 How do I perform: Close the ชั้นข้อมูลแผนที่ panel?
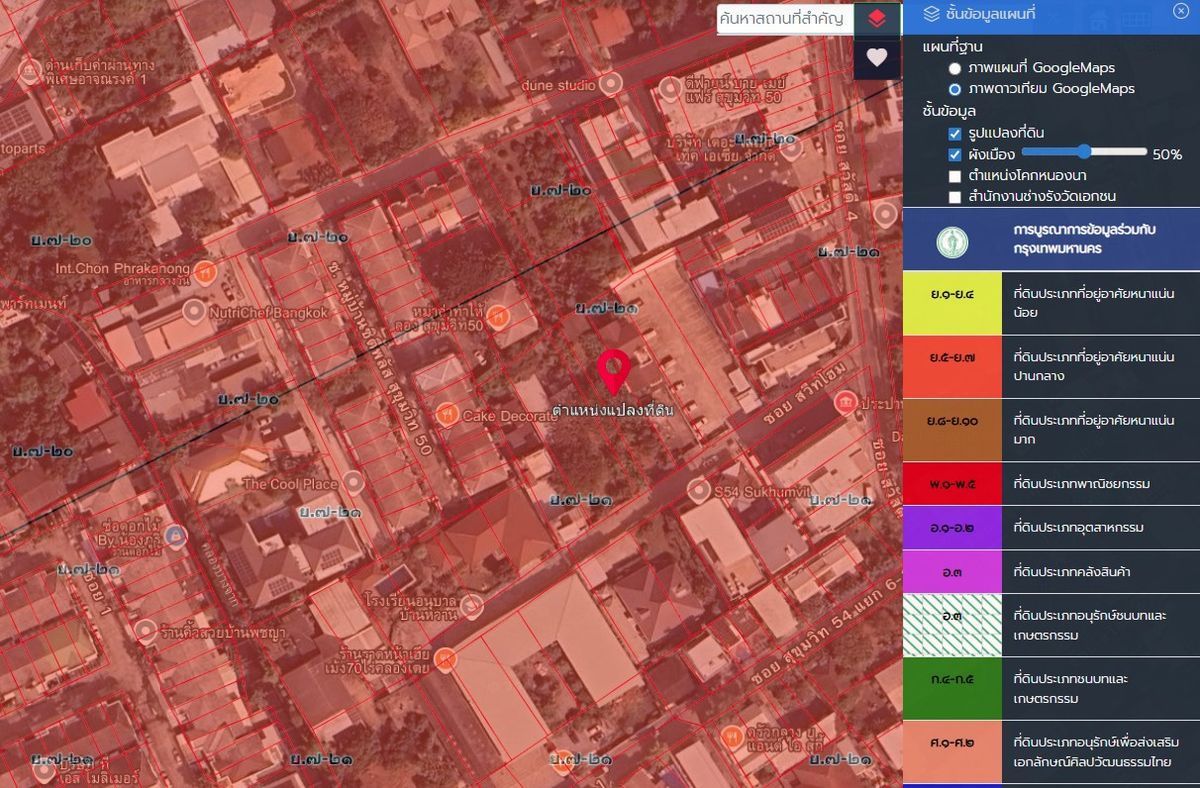(1180, 11)
